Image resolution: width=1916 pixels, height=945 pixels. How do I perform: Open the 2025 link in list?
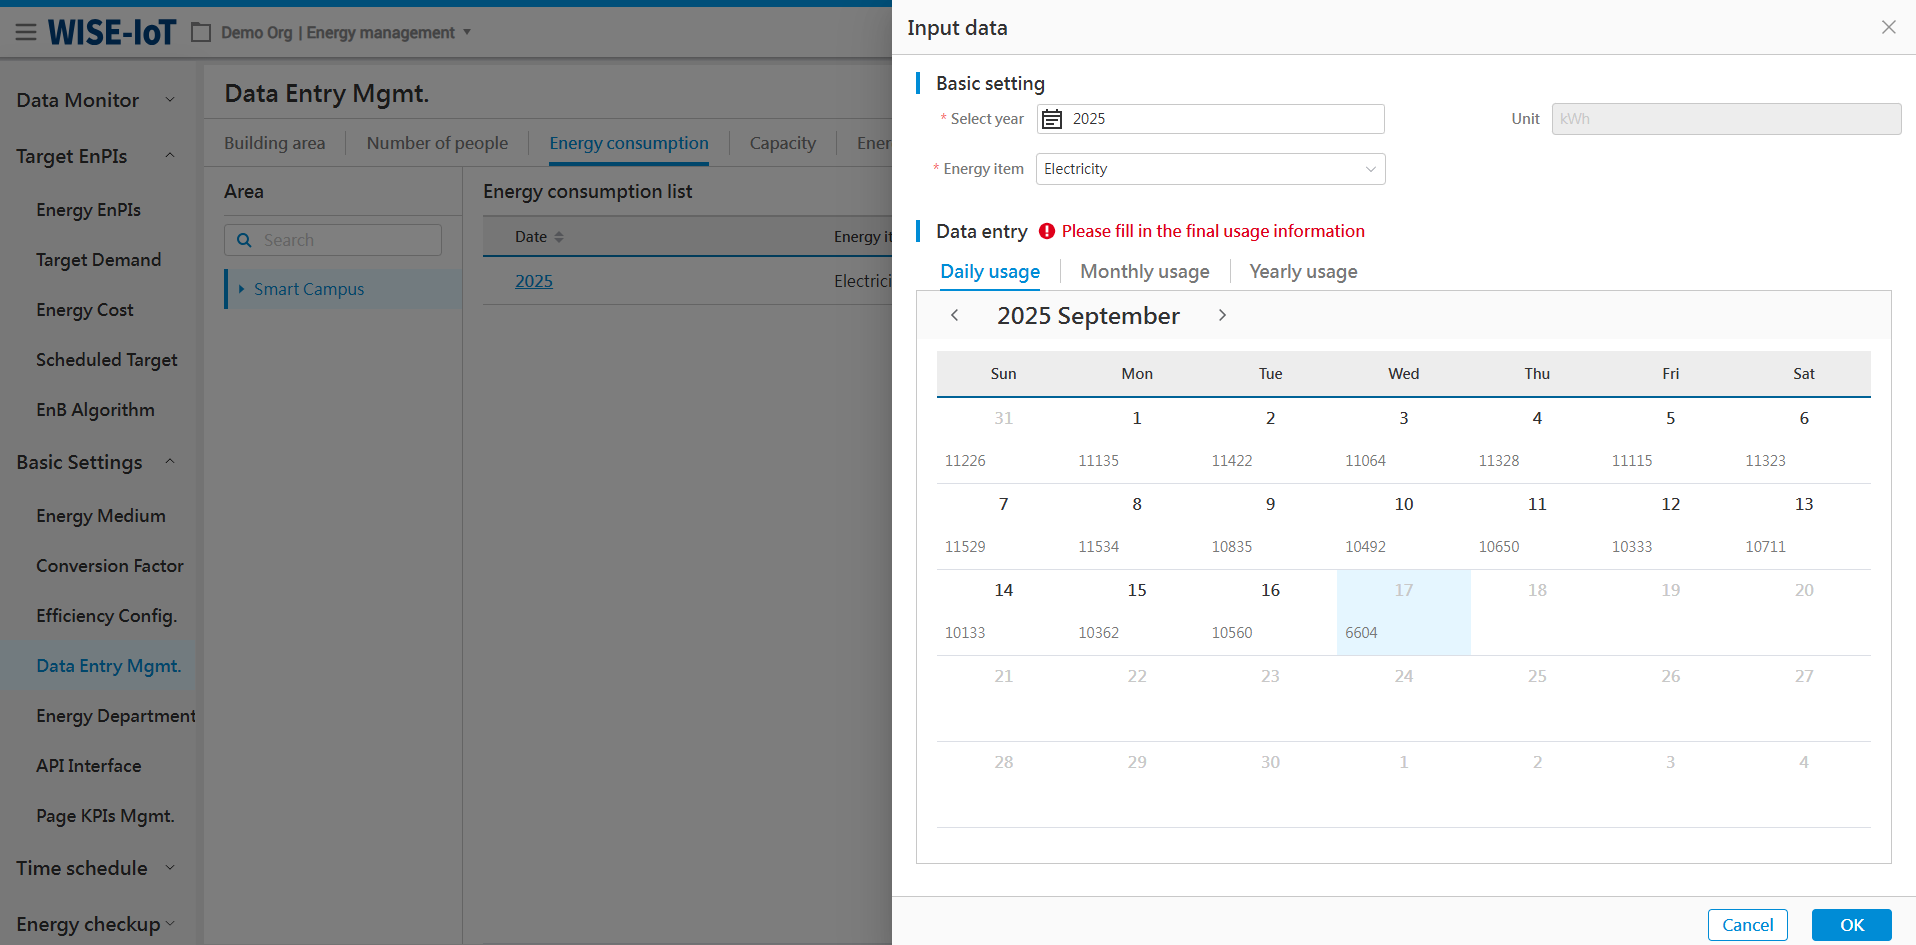pos(533,281)
